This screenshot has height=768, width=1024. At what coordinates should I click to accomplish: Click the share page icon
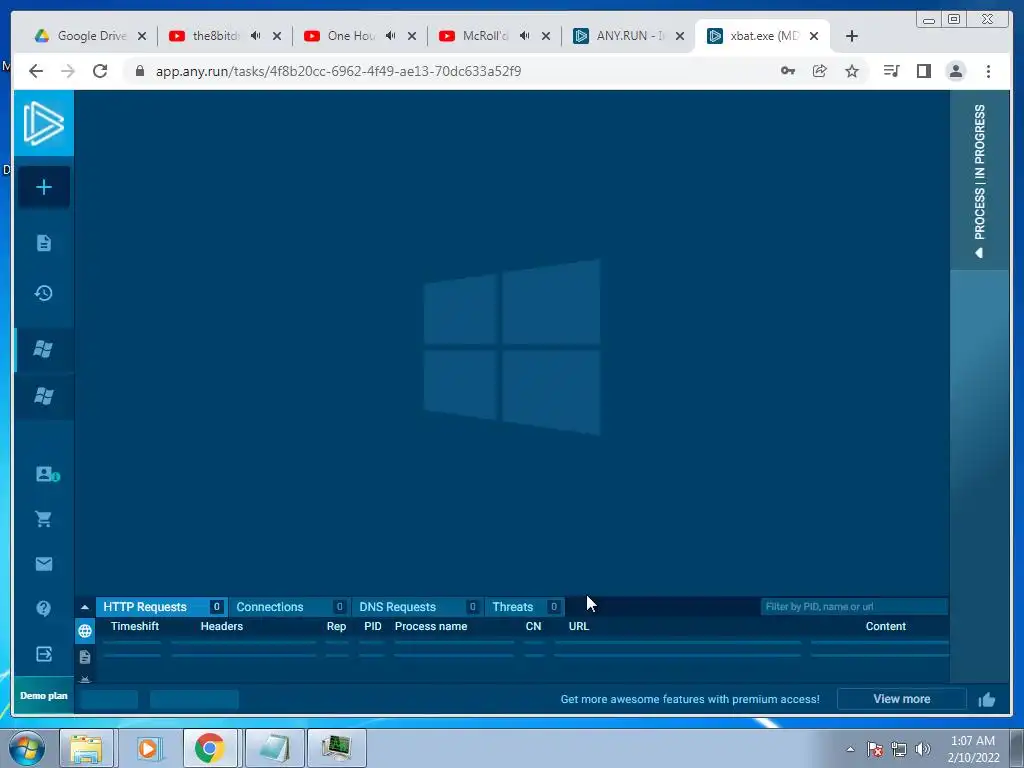[820, 71]
